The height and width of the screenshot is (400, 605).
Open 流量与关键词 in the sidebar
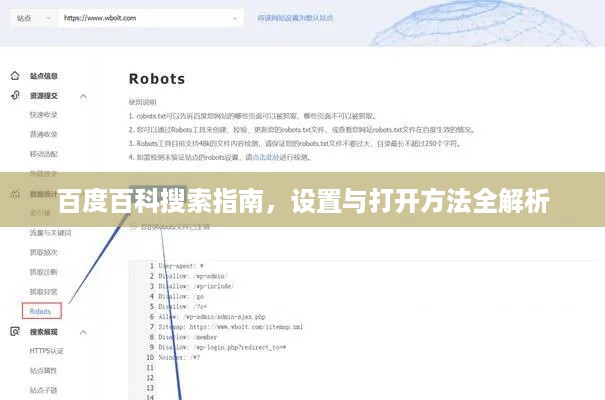(49, 233)
